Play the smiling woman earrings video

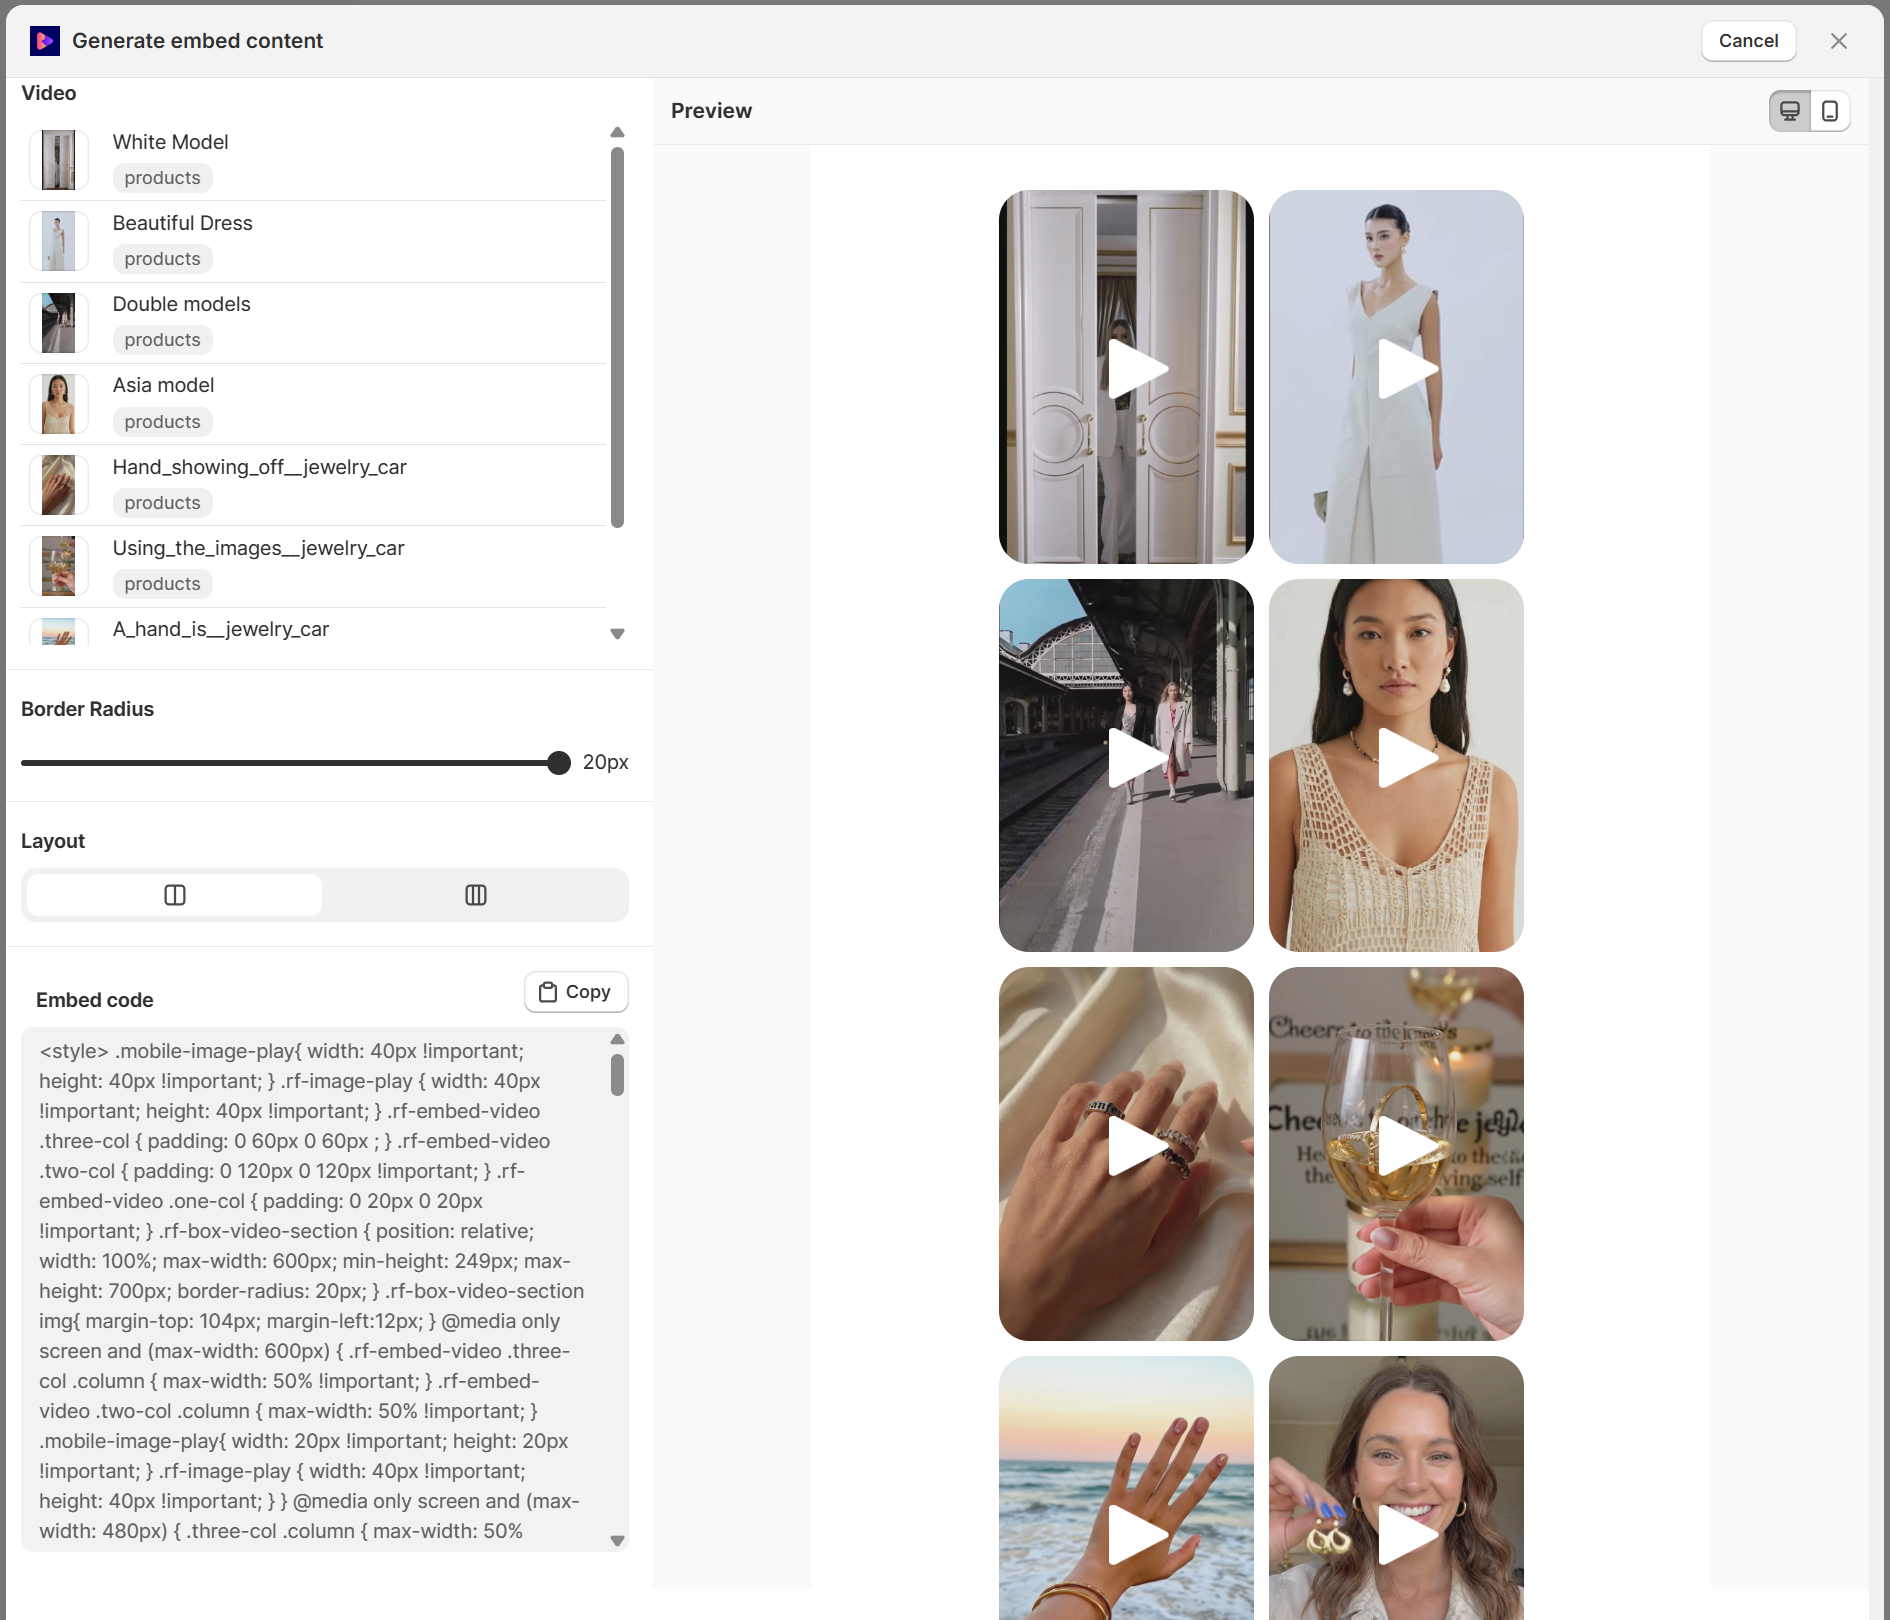(x=1408, y=1535)
